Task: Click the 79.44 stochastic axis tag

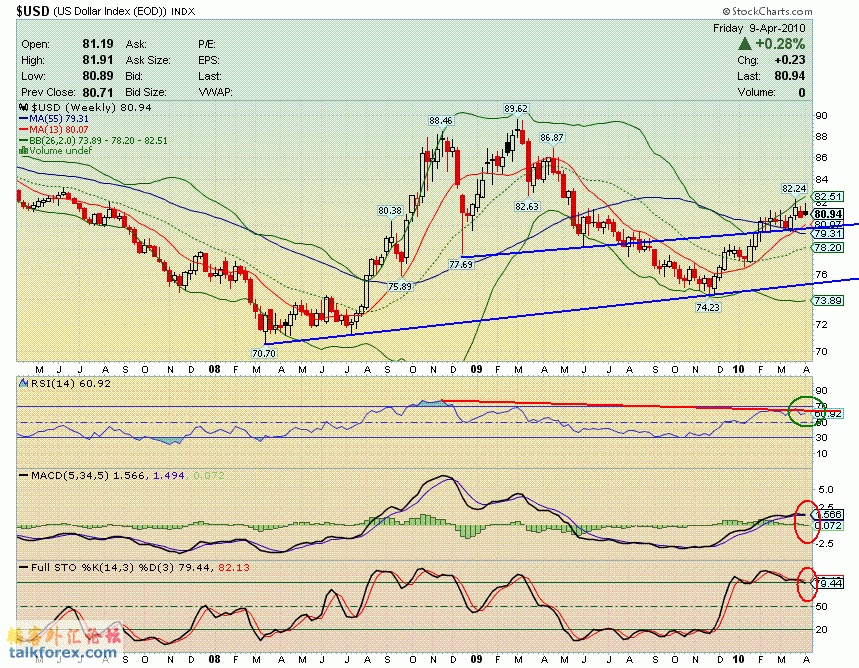Action: click(x=829, y=583)
